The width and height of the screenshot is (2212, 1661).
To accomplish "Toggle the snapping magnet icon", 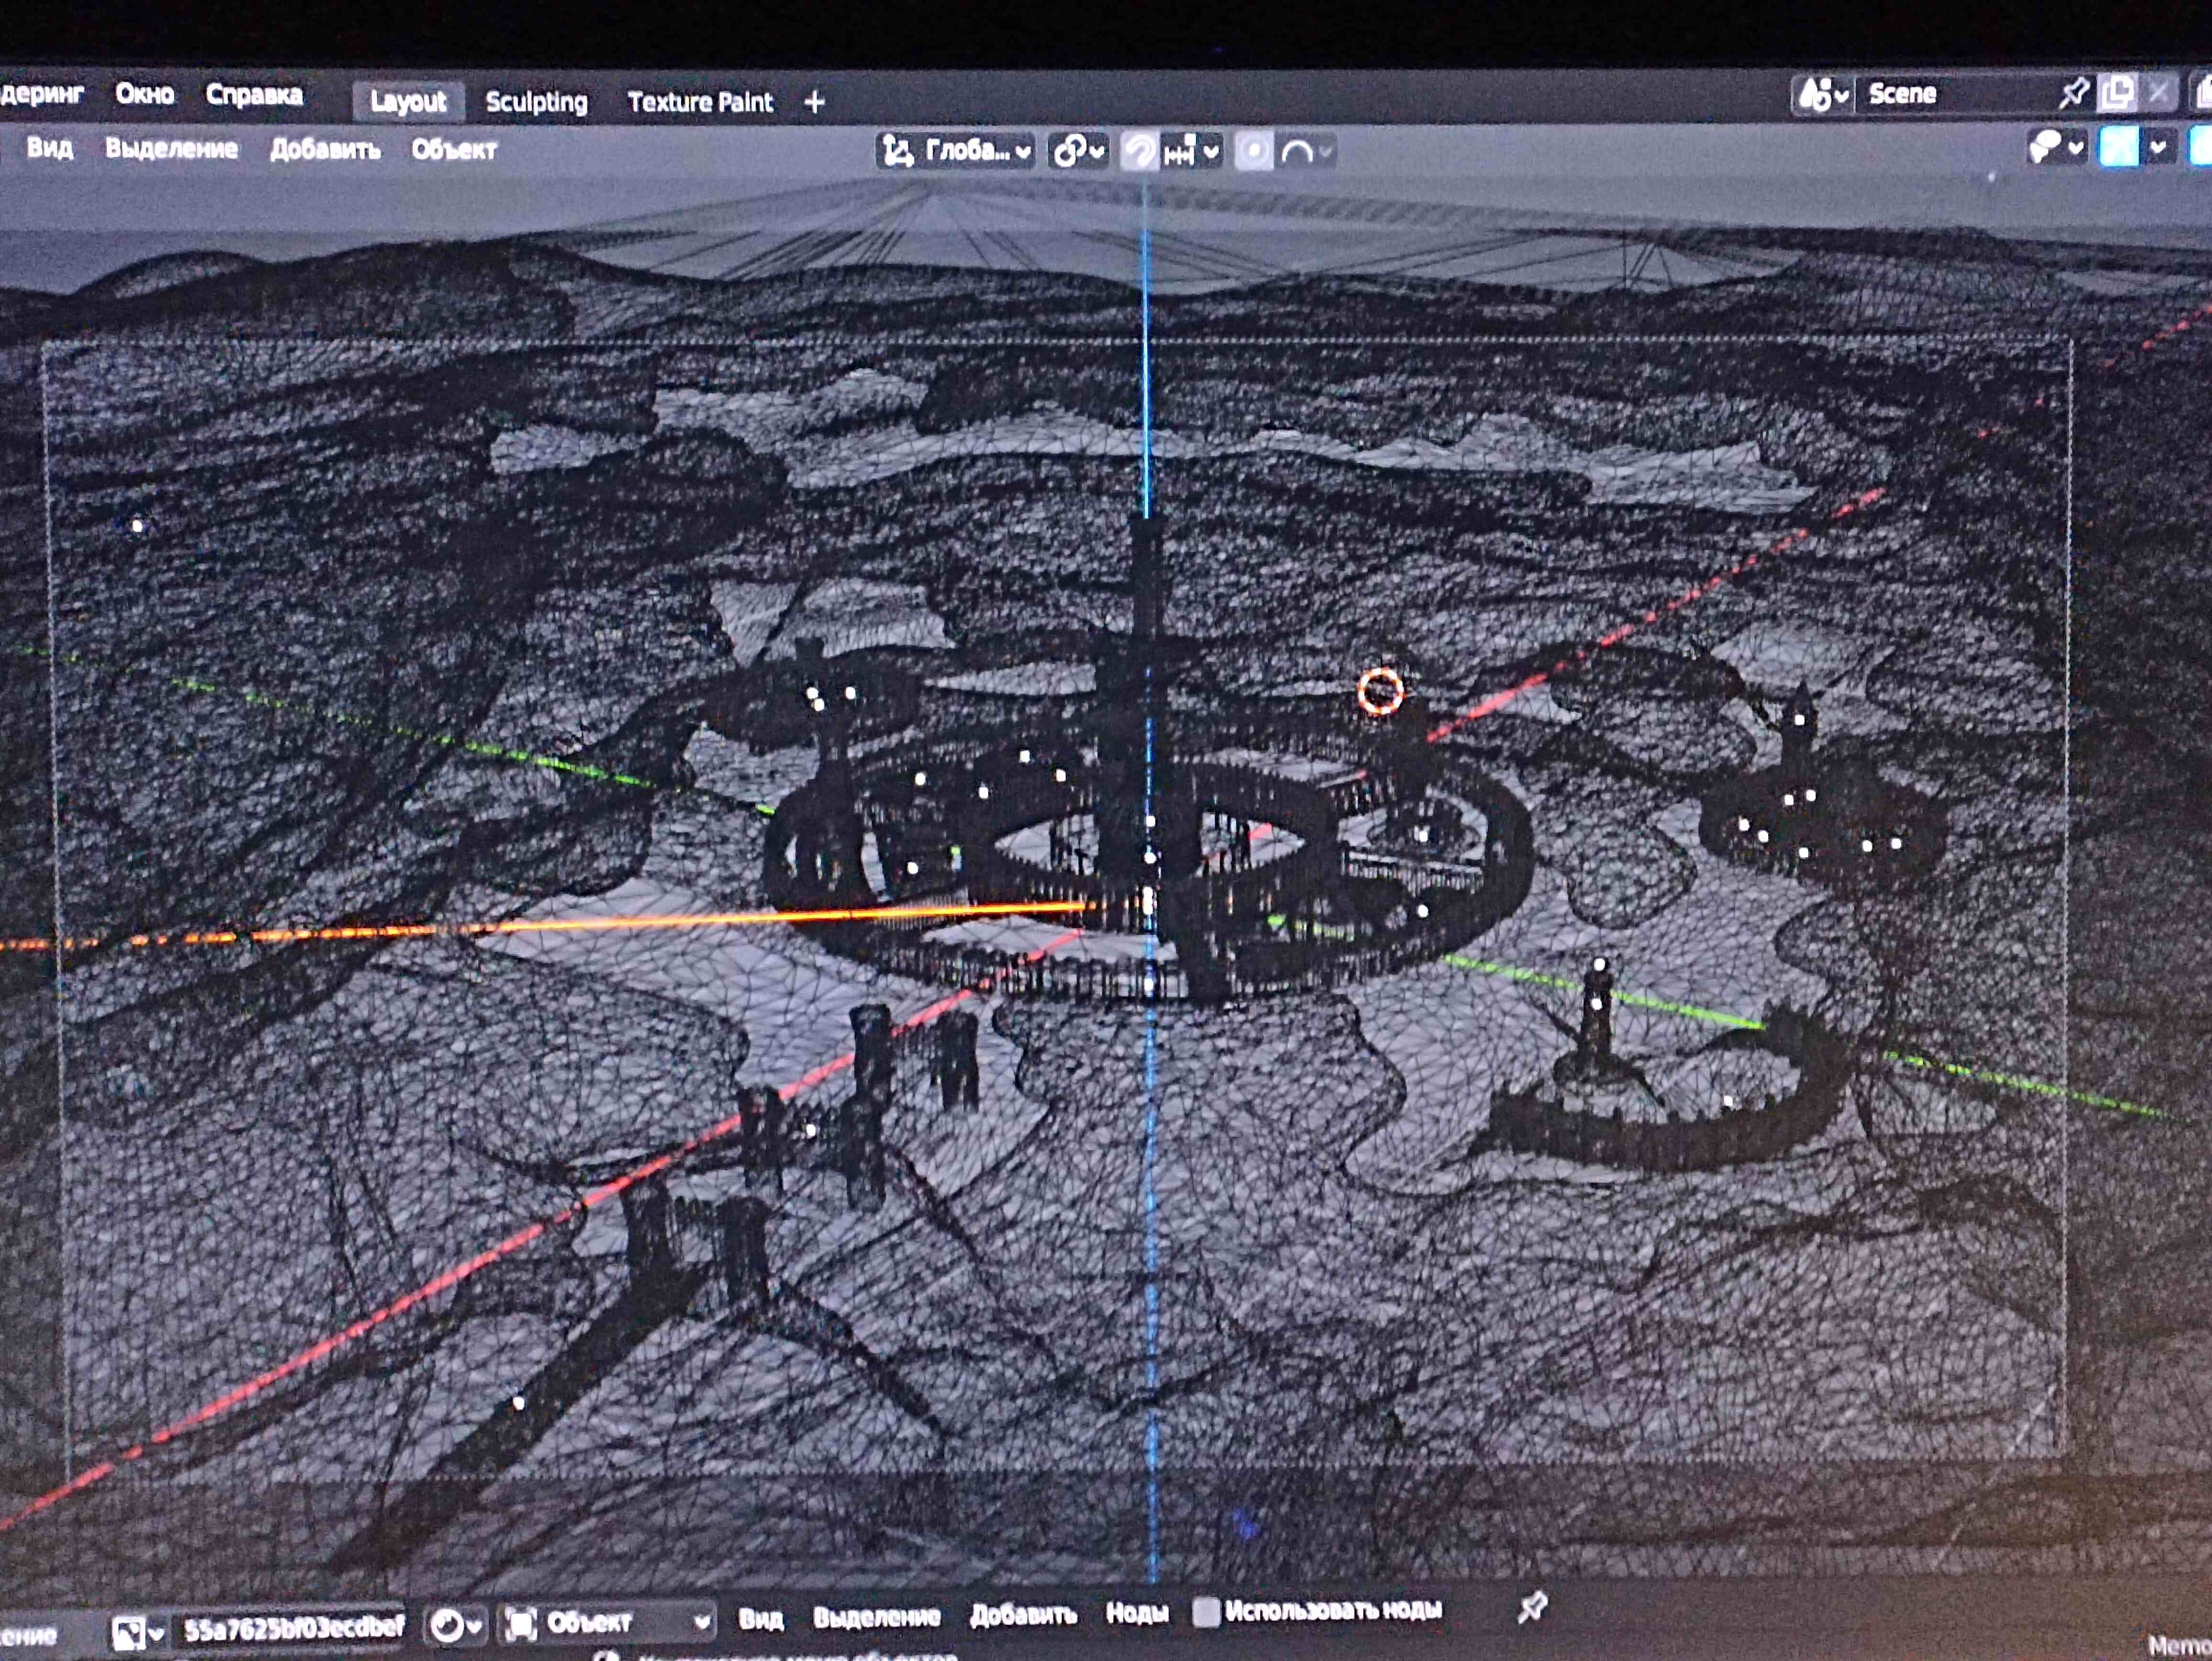I will (x=1139, y=152).
